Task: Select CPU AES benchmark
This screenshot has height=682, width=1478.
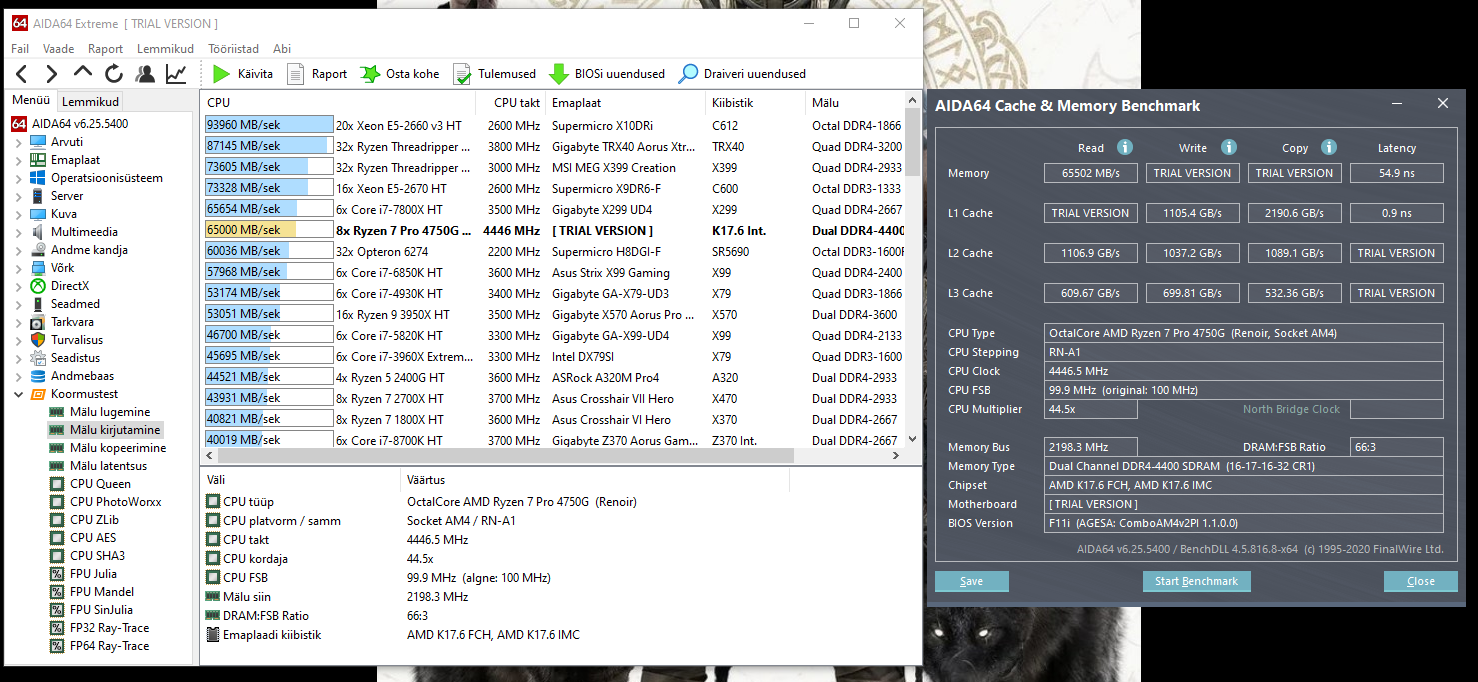Action: (92, 538)
